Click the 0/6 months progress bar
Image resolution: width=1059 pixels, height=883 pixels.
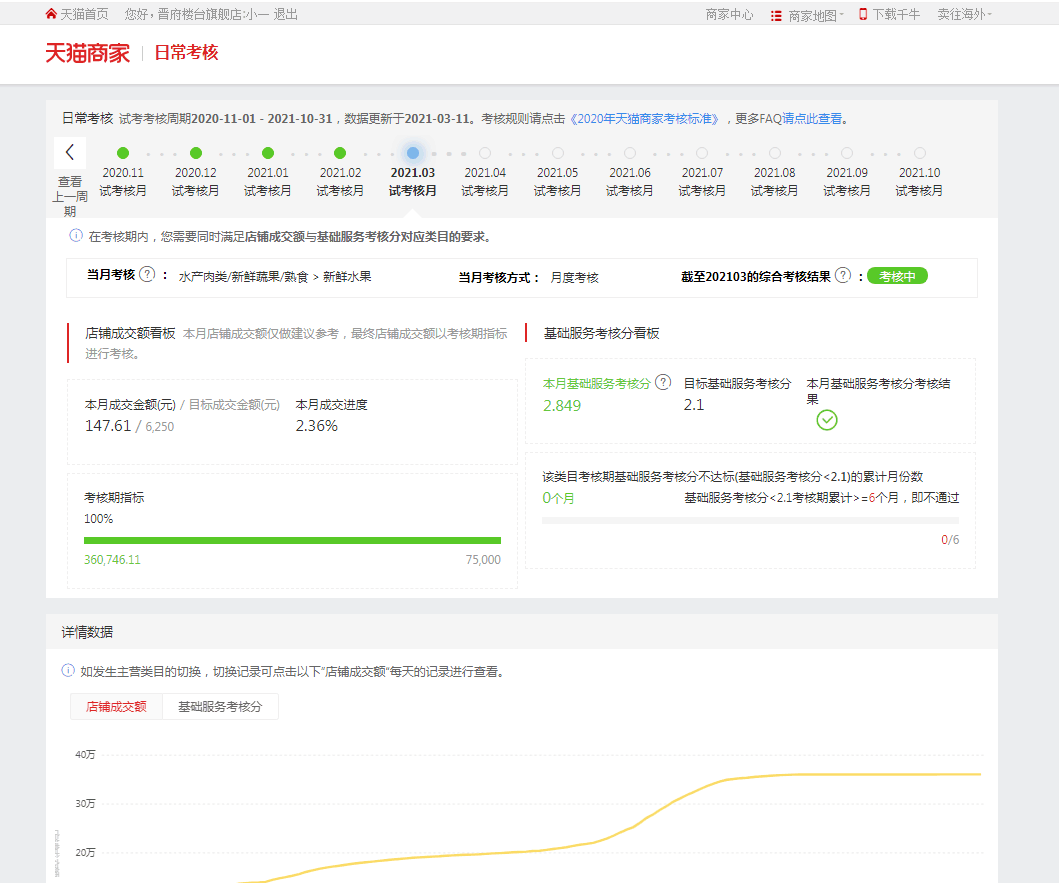pyautogui.click(x=750, y=521)
